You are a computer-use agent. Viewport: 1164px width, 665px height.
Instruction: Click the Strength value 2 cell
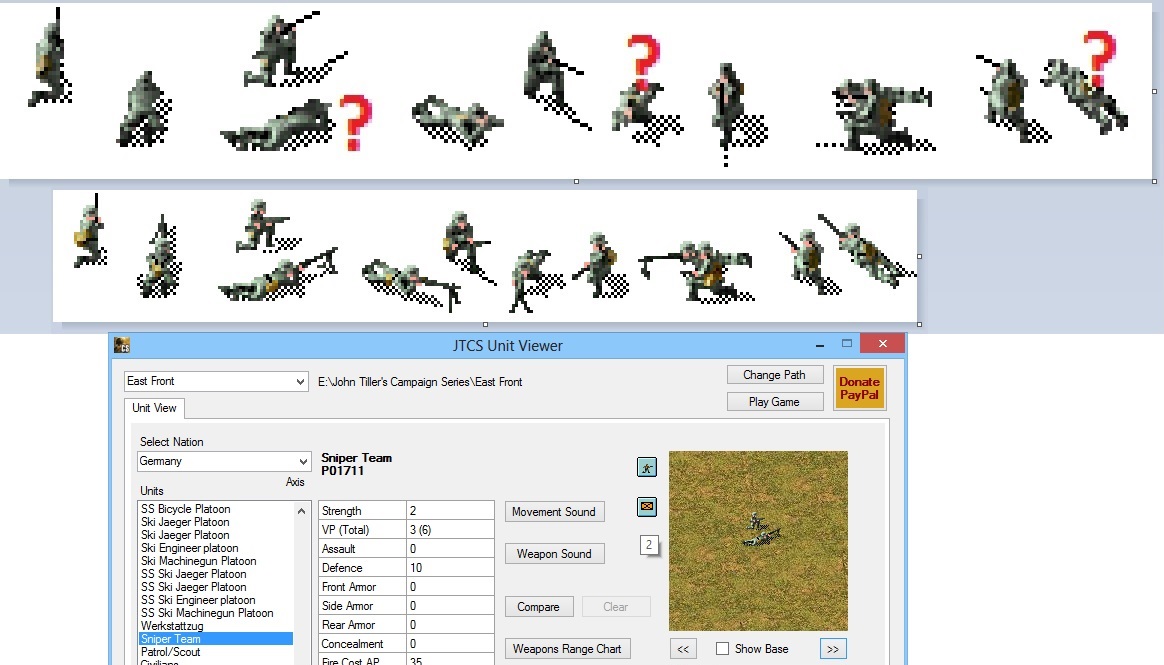[x=450, y=511]
